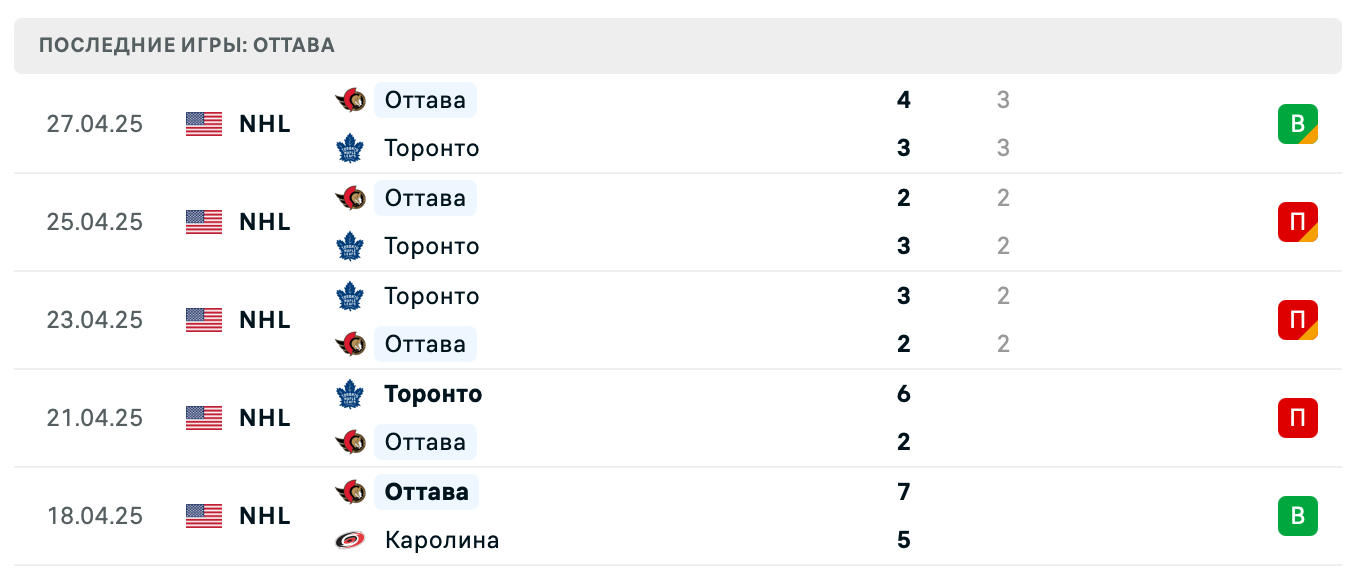The image size is (1358, 580).
Task: Click the Ottawa Senators logo on 27.04.25 row
Action: coord(349,99)
